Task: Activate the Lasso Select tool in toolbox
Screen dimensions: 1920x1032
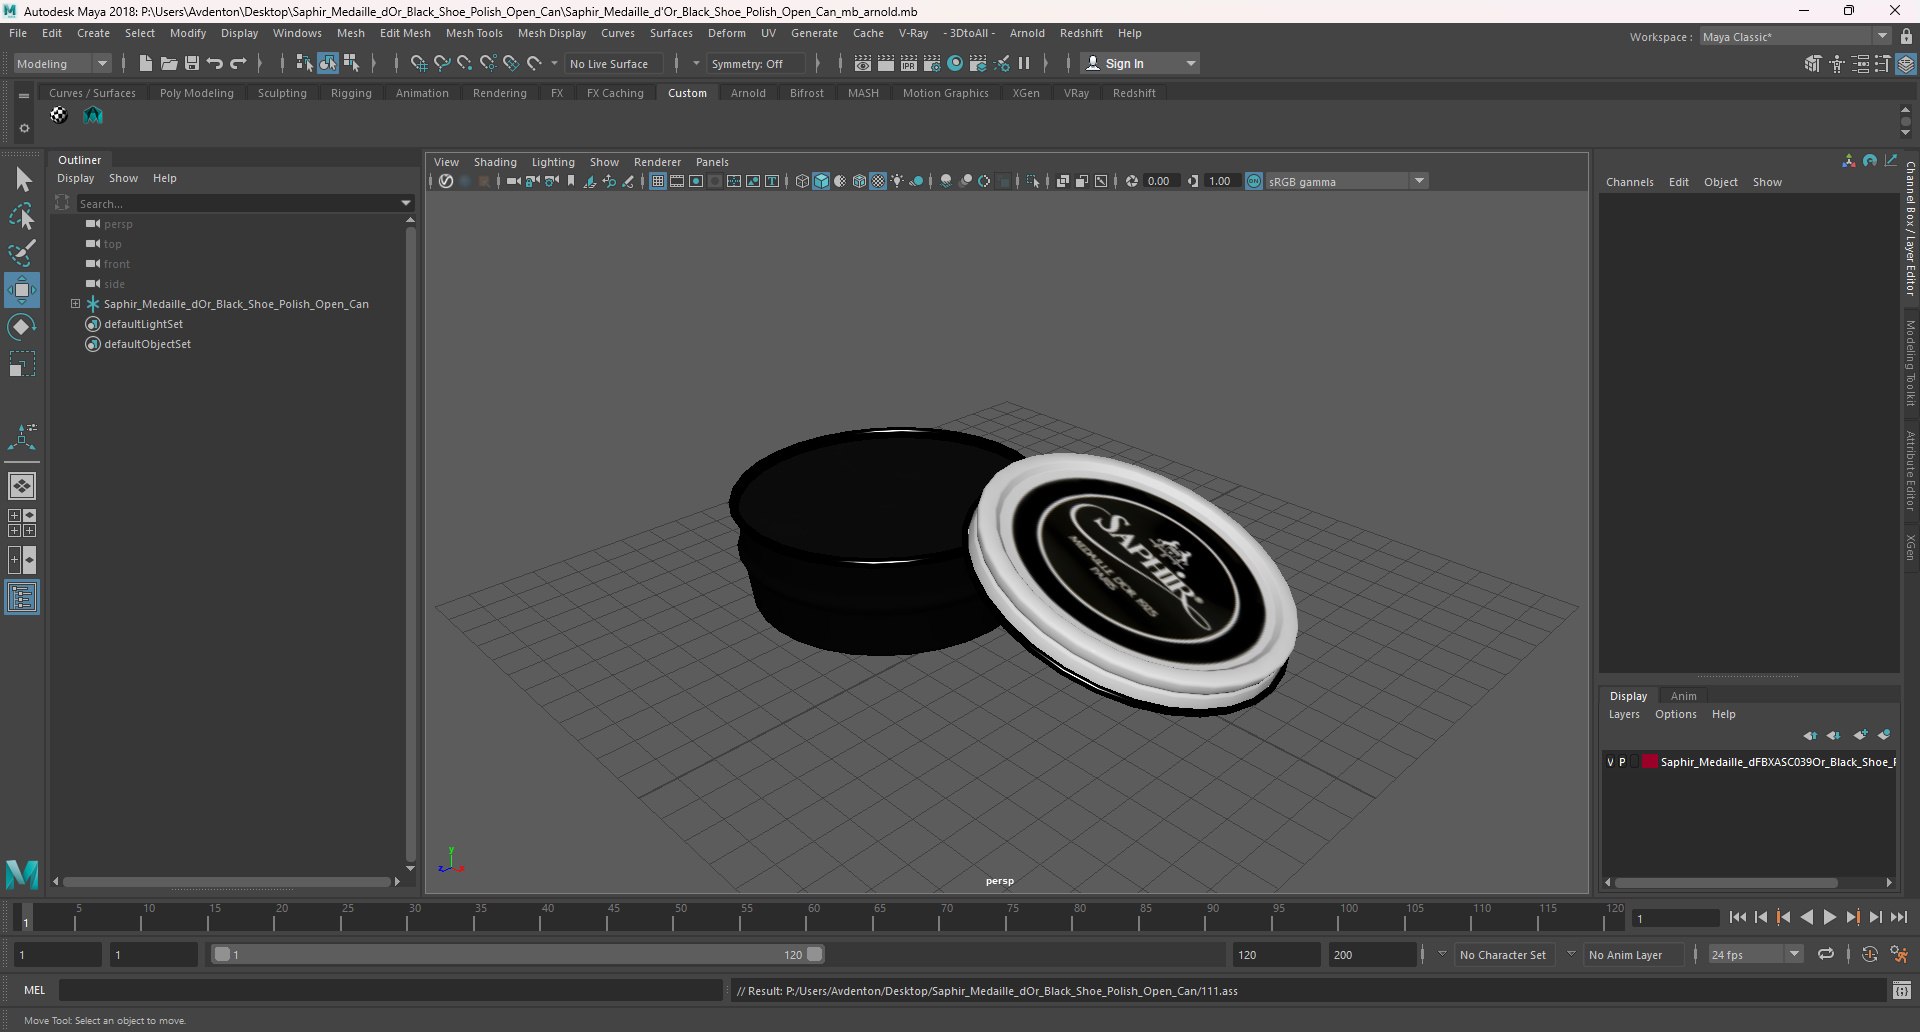Action: coord(22,216)
